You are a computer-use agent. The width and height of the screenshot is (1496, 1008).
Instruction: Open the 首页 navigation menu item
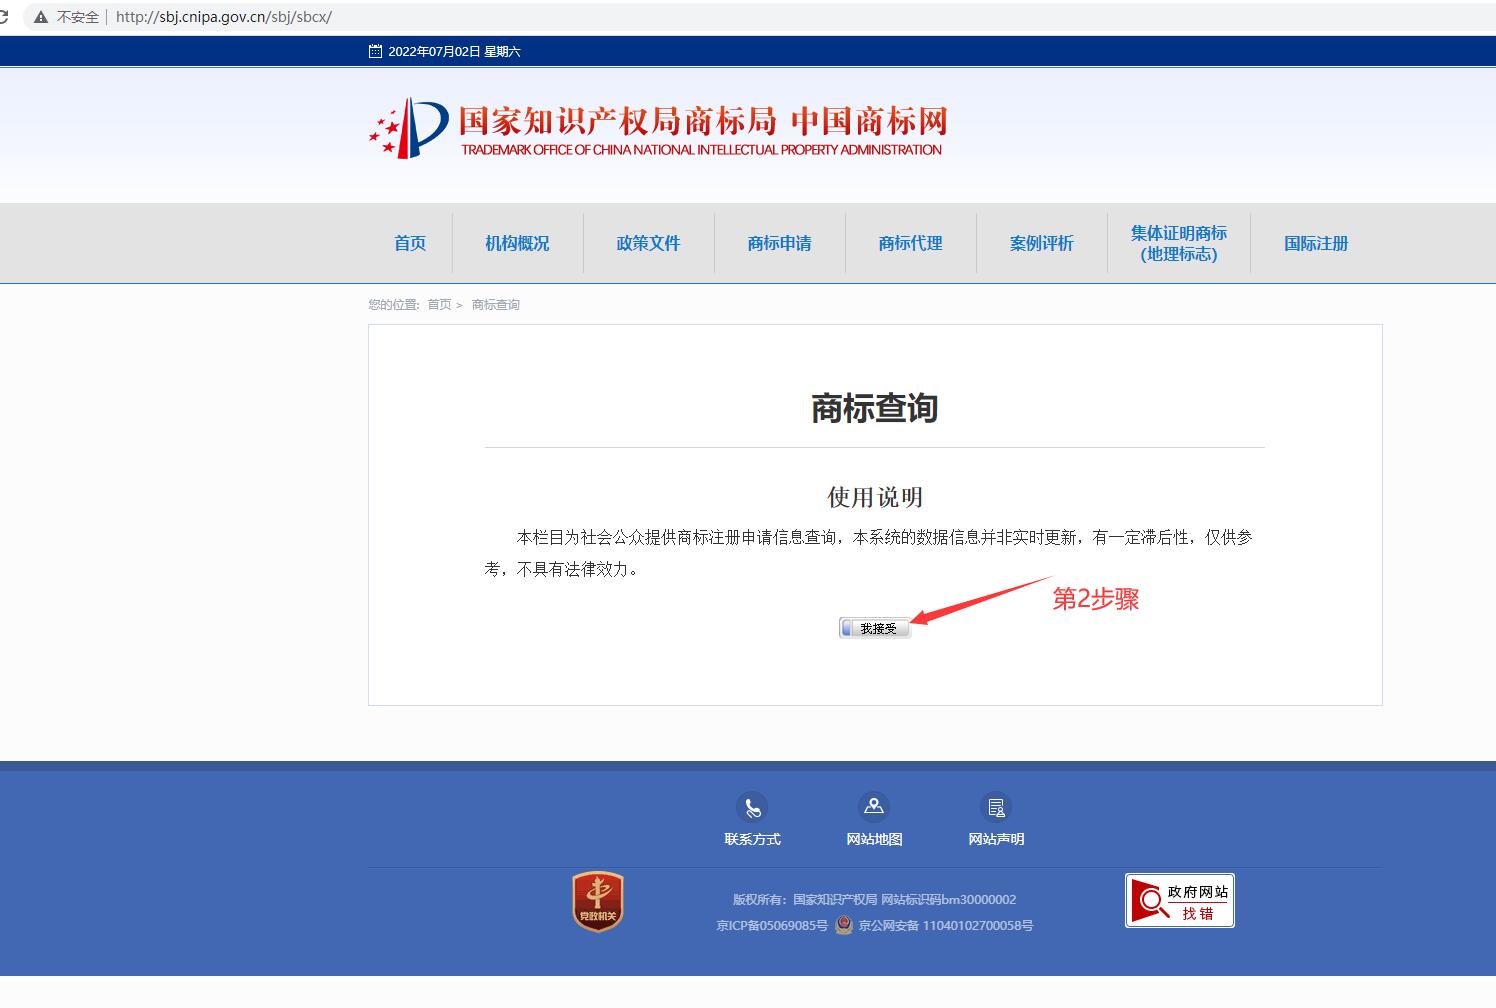pyautogui.click(x=410, y=243)
